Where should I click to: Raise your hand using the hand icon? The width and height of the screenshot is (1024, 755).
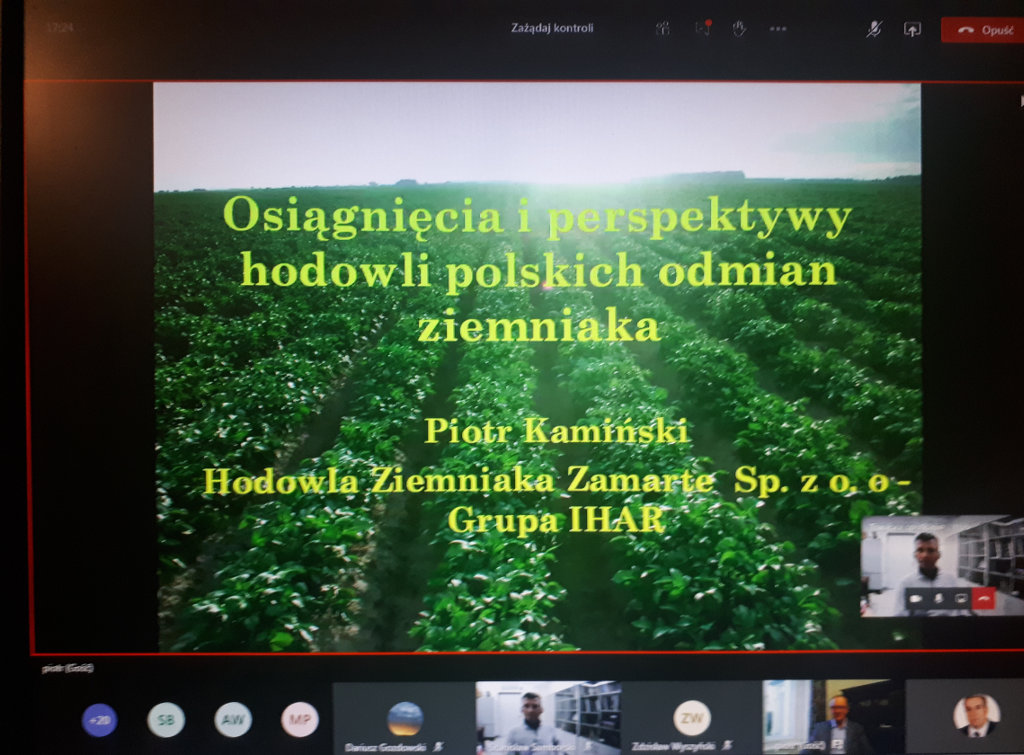(739, 29)
